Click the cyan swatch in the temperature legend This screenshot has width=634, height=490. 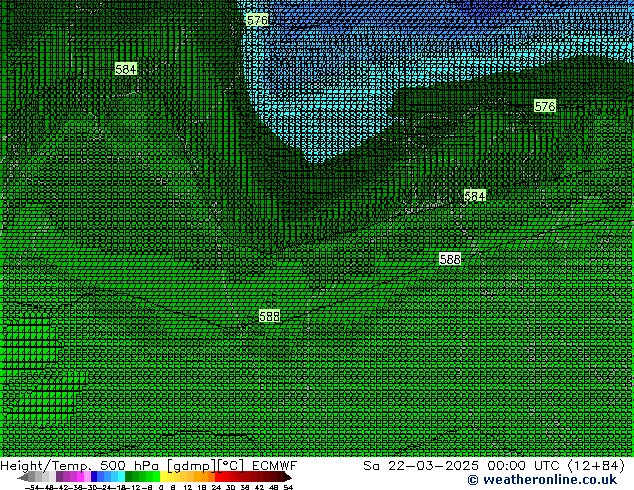pos(121,476)
